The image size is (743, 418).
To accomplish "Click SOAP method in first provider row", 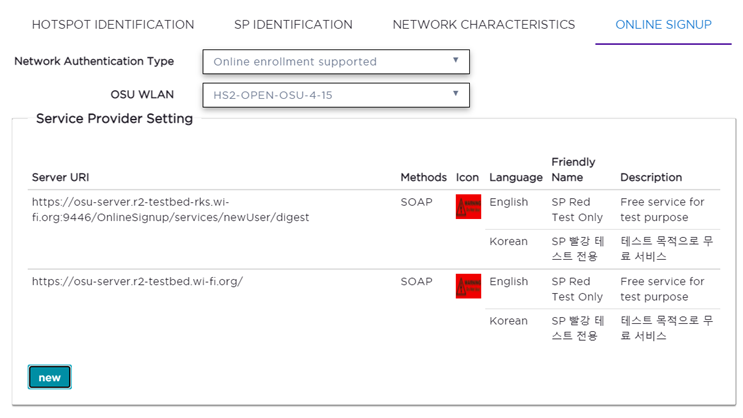I will (x=417, y=202).
